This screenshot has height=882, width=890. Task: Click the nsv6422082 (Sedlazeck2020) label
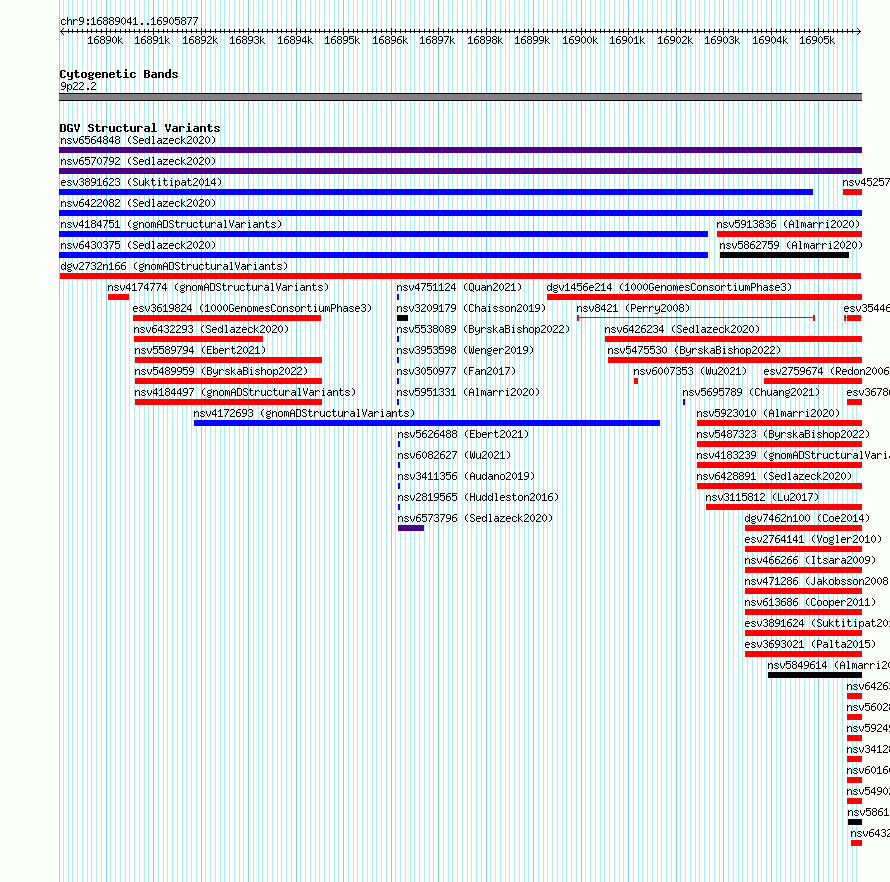pyautogui.click(x=138, y=203)
